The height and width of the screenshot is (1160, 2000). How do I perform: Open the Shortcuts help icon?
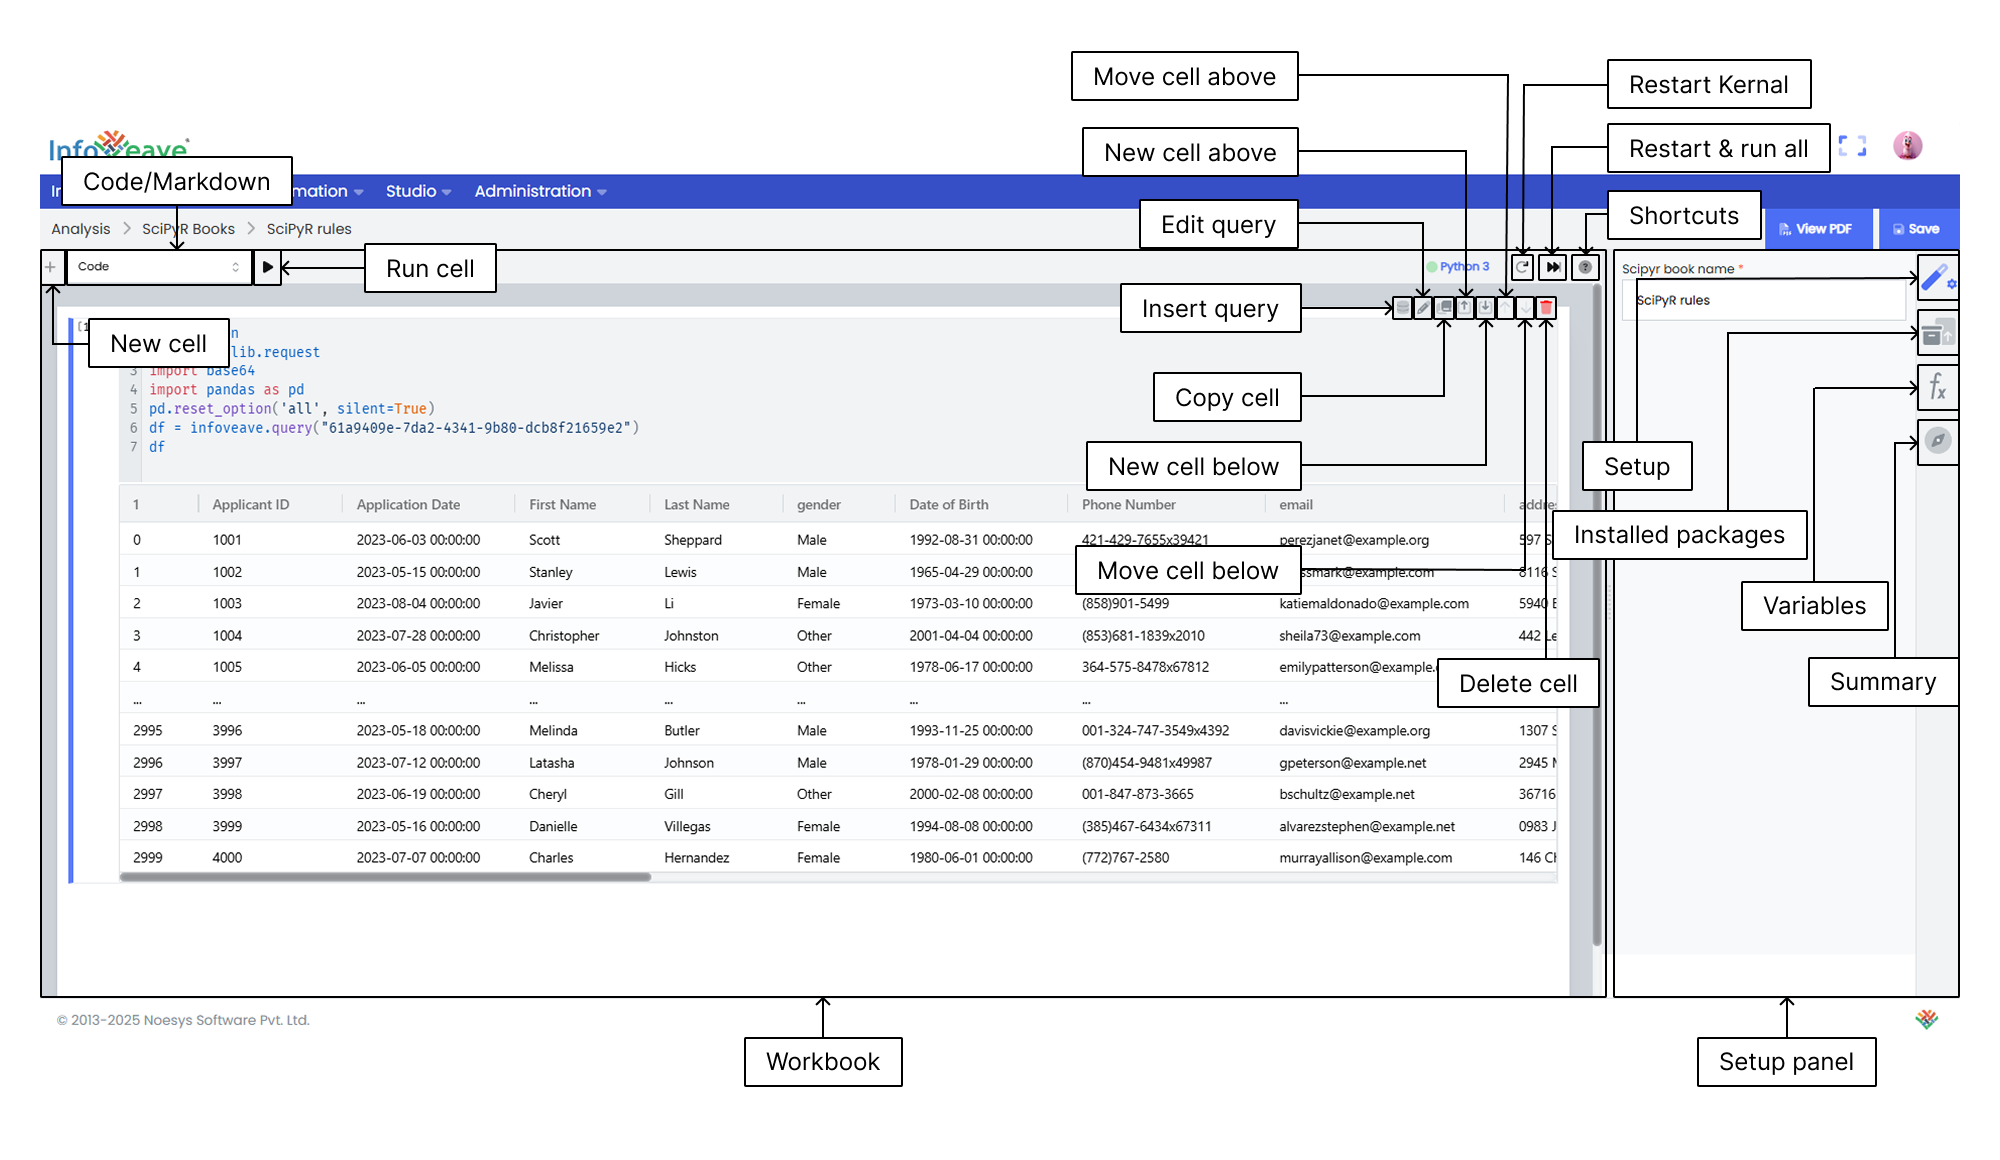pyautogui.click(x=1585, y=267)
